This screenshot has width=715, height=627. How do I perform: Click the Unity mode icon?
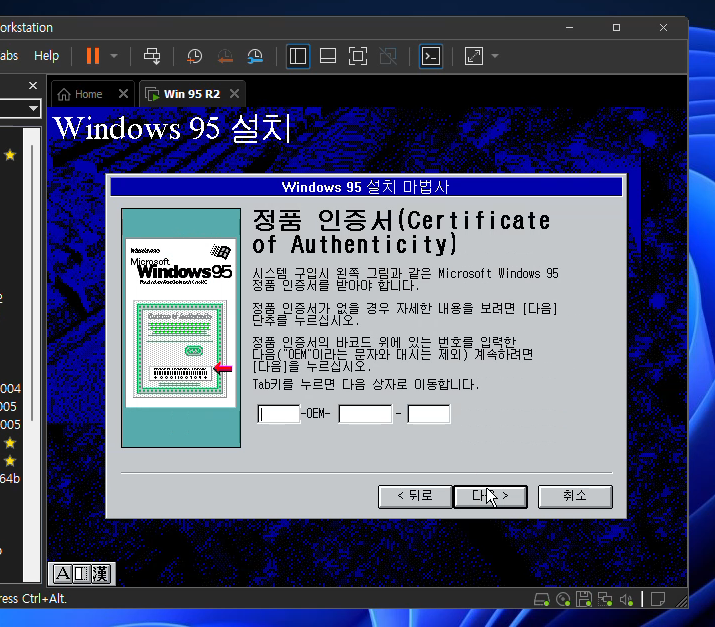(388, 56)
